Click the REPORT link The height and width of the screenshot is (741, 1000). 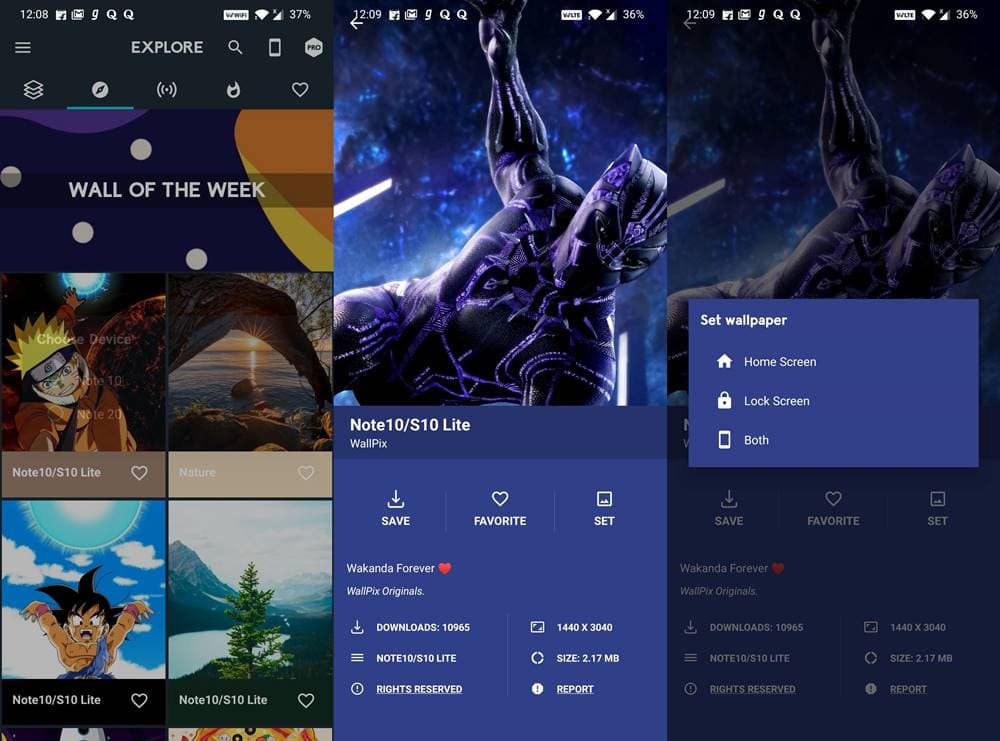[x=575, y=689]
